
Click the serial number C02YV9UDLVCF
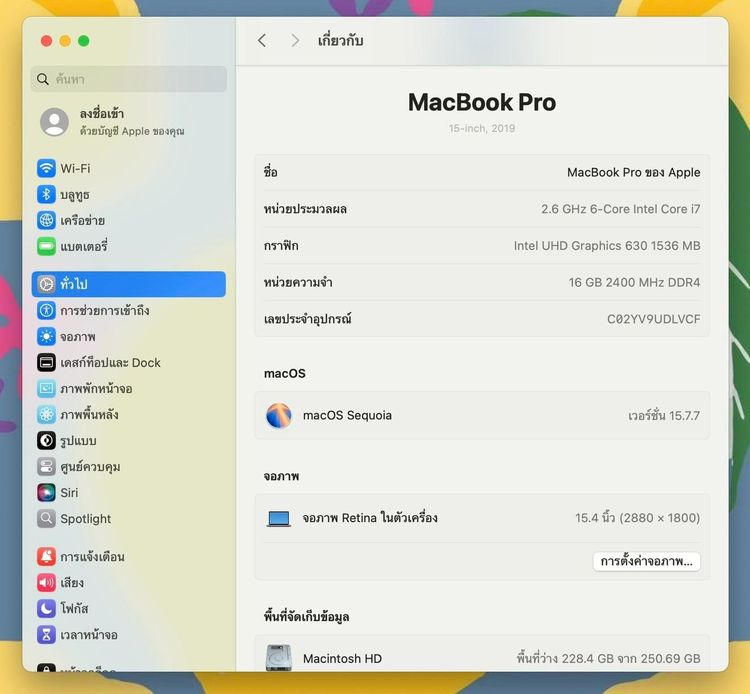point(653,319)
